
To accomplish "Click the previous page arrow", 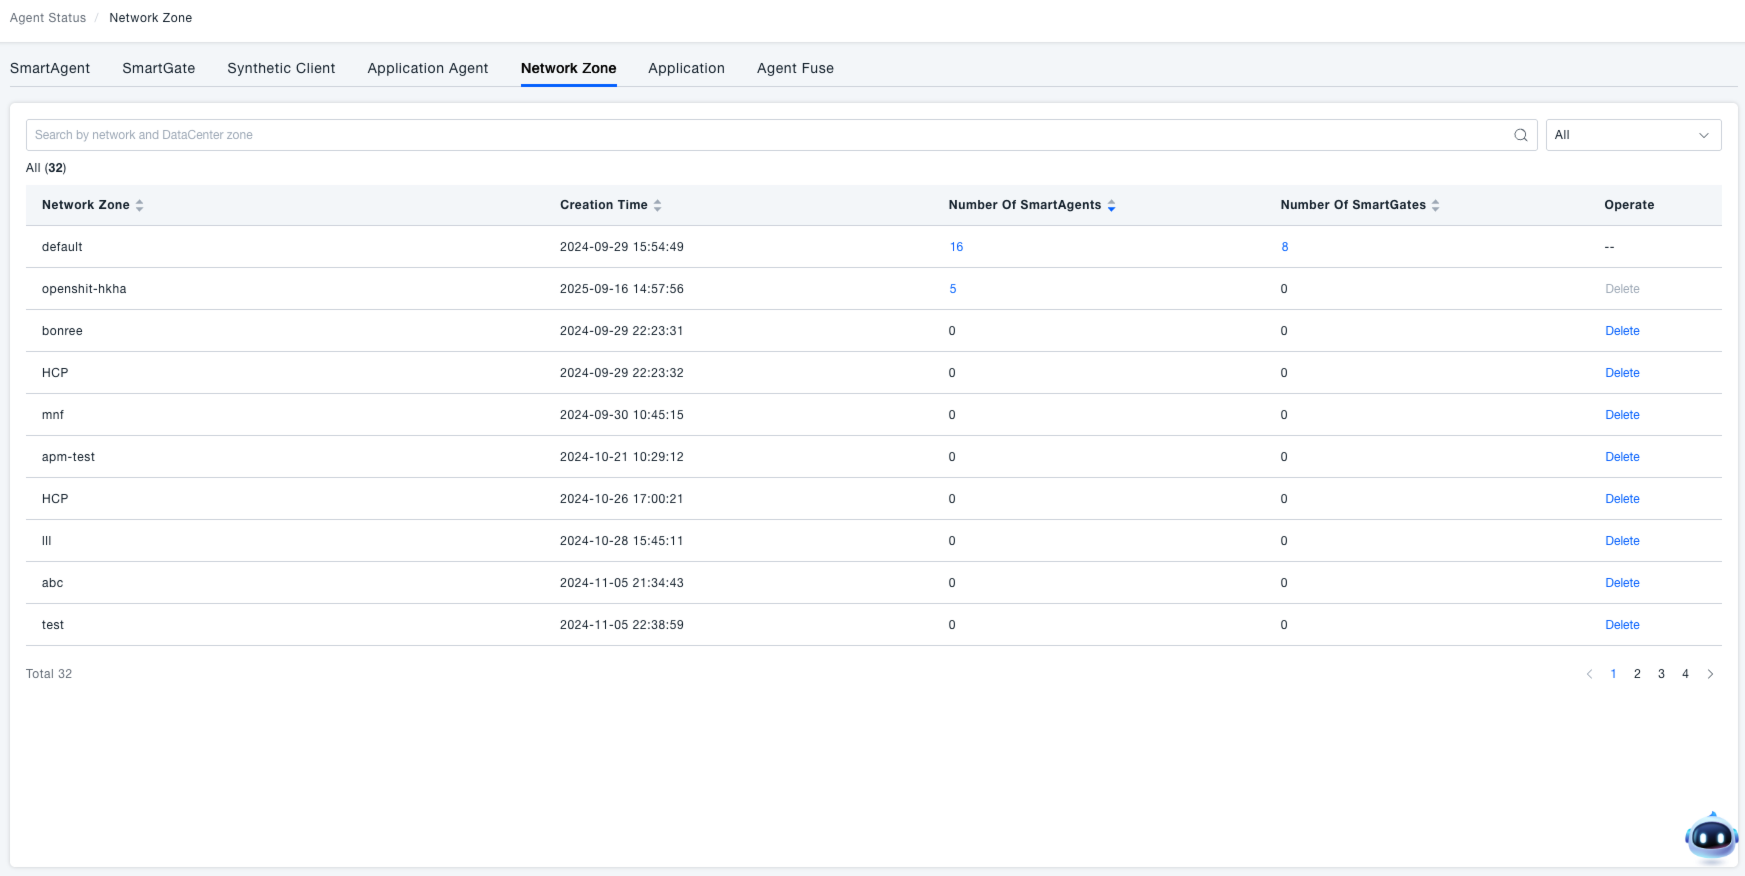I will (x=1589, y=674).
